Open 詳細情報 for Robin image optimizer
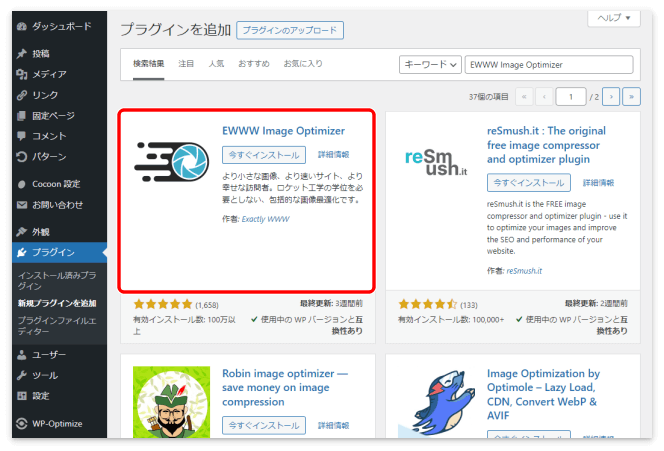Image resolution: width=664 pixels, height=451 pixels. click(x=334, y=425)
